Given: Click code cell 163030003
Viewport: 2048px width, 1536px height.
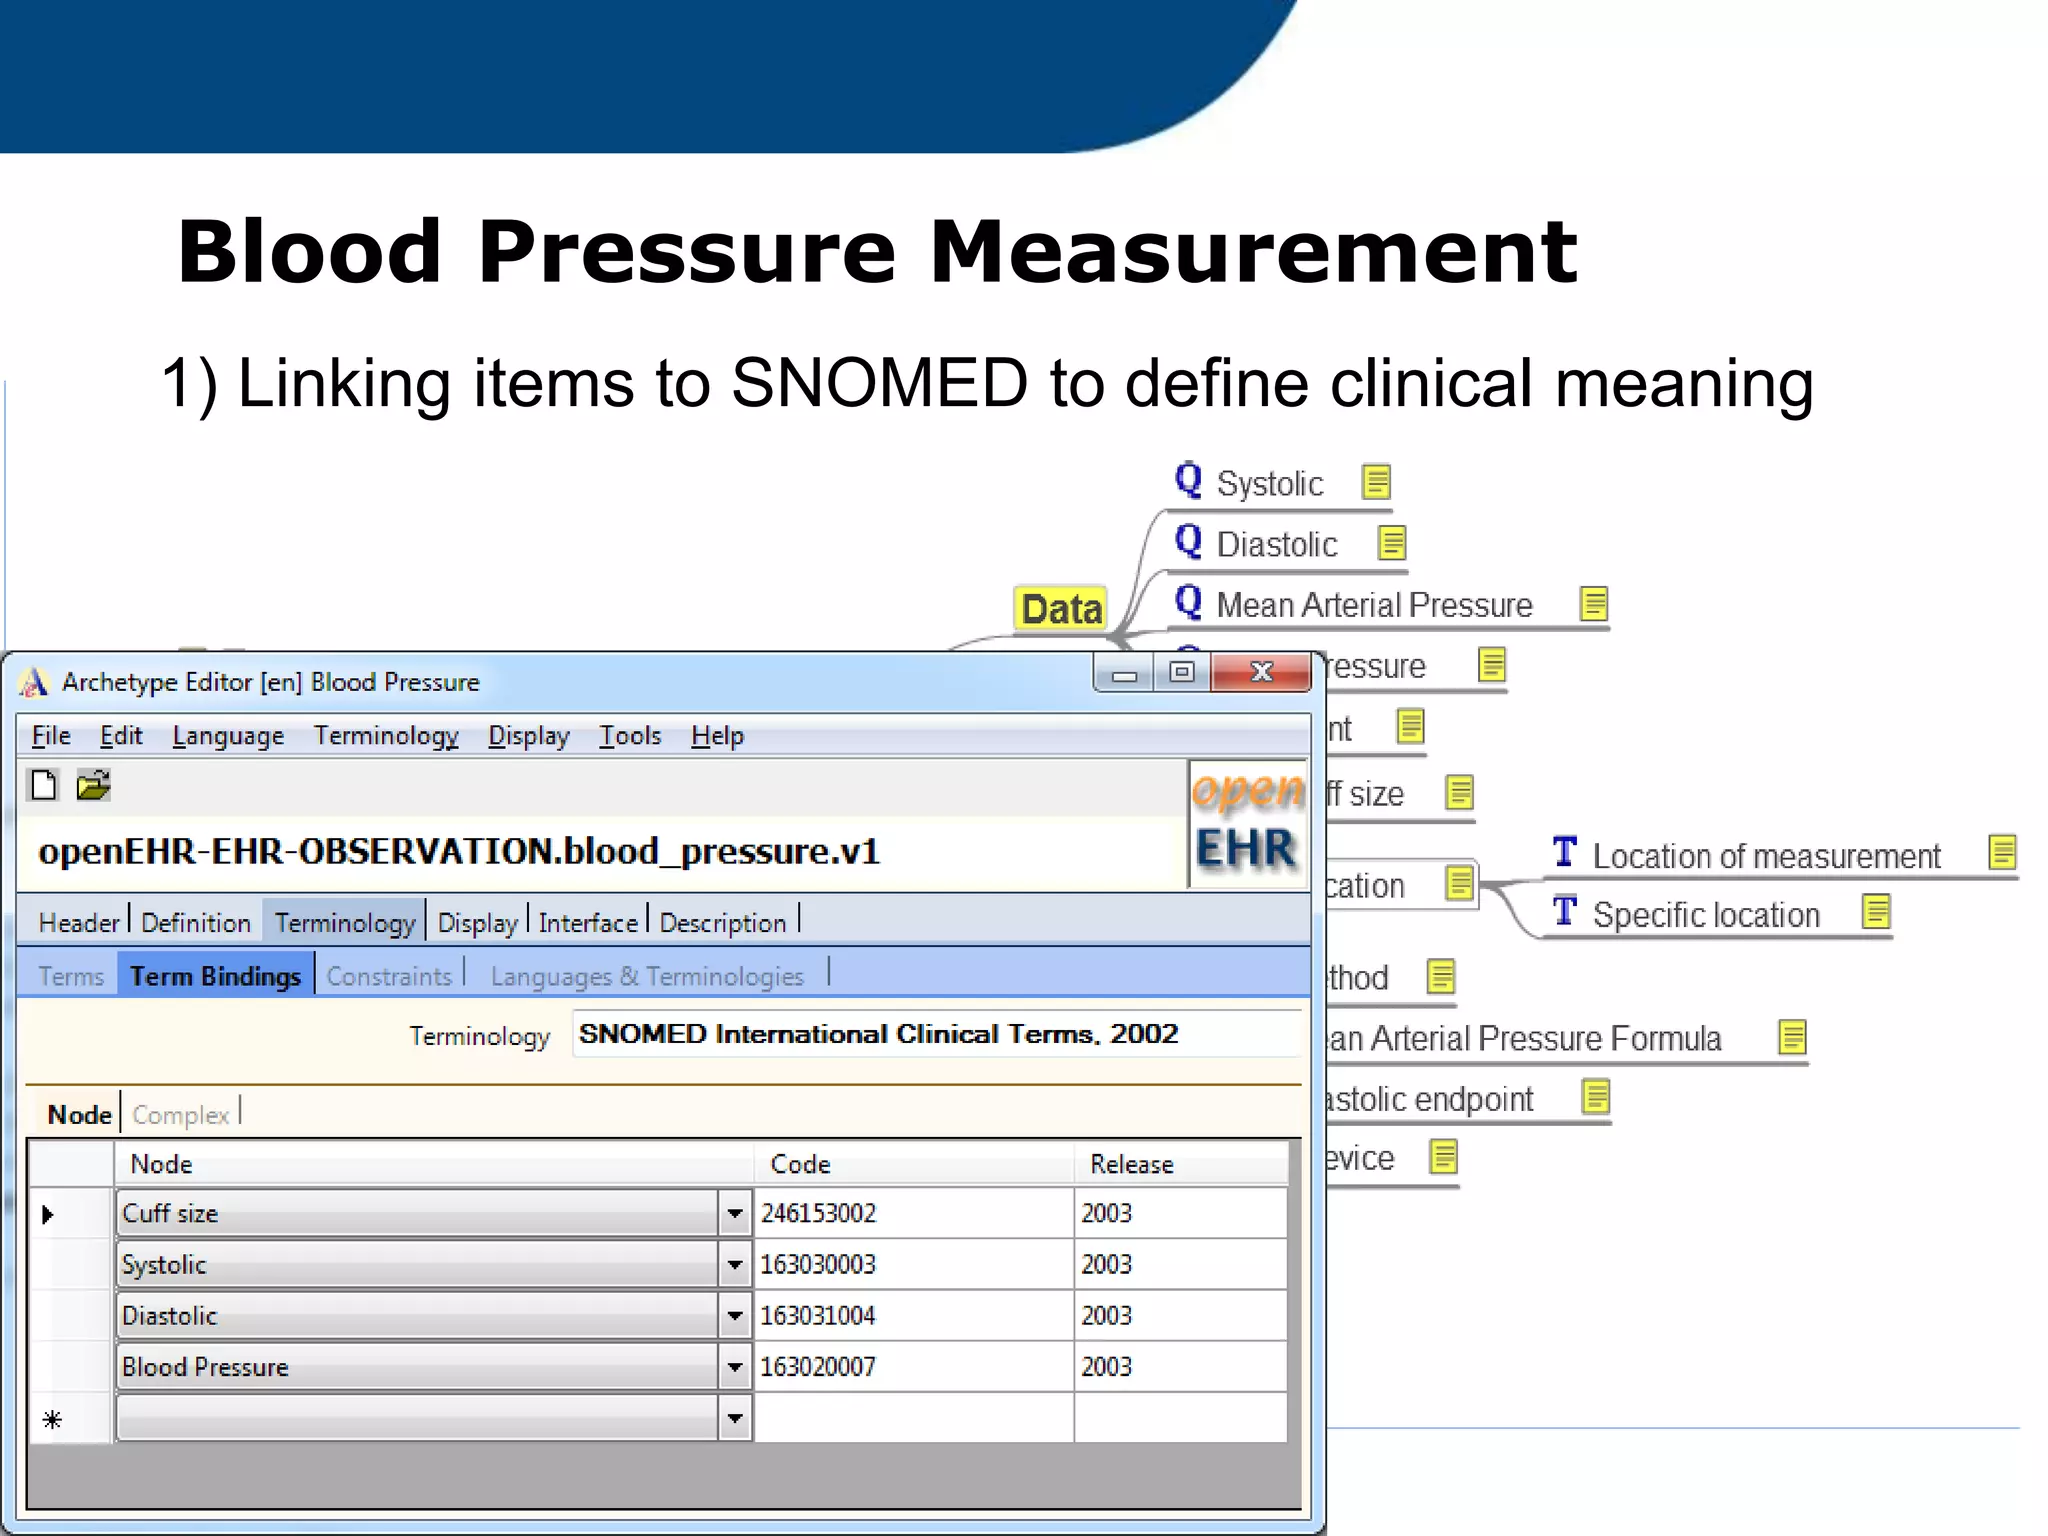Looking at the screenshot, I should (x=914, y=1264).
